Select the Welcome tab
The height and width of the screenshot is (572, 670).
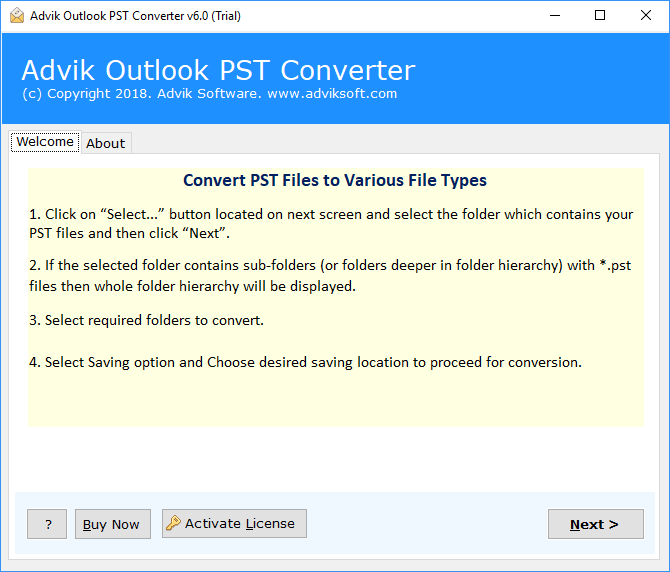pyautogui.click(x=45, y=141)
